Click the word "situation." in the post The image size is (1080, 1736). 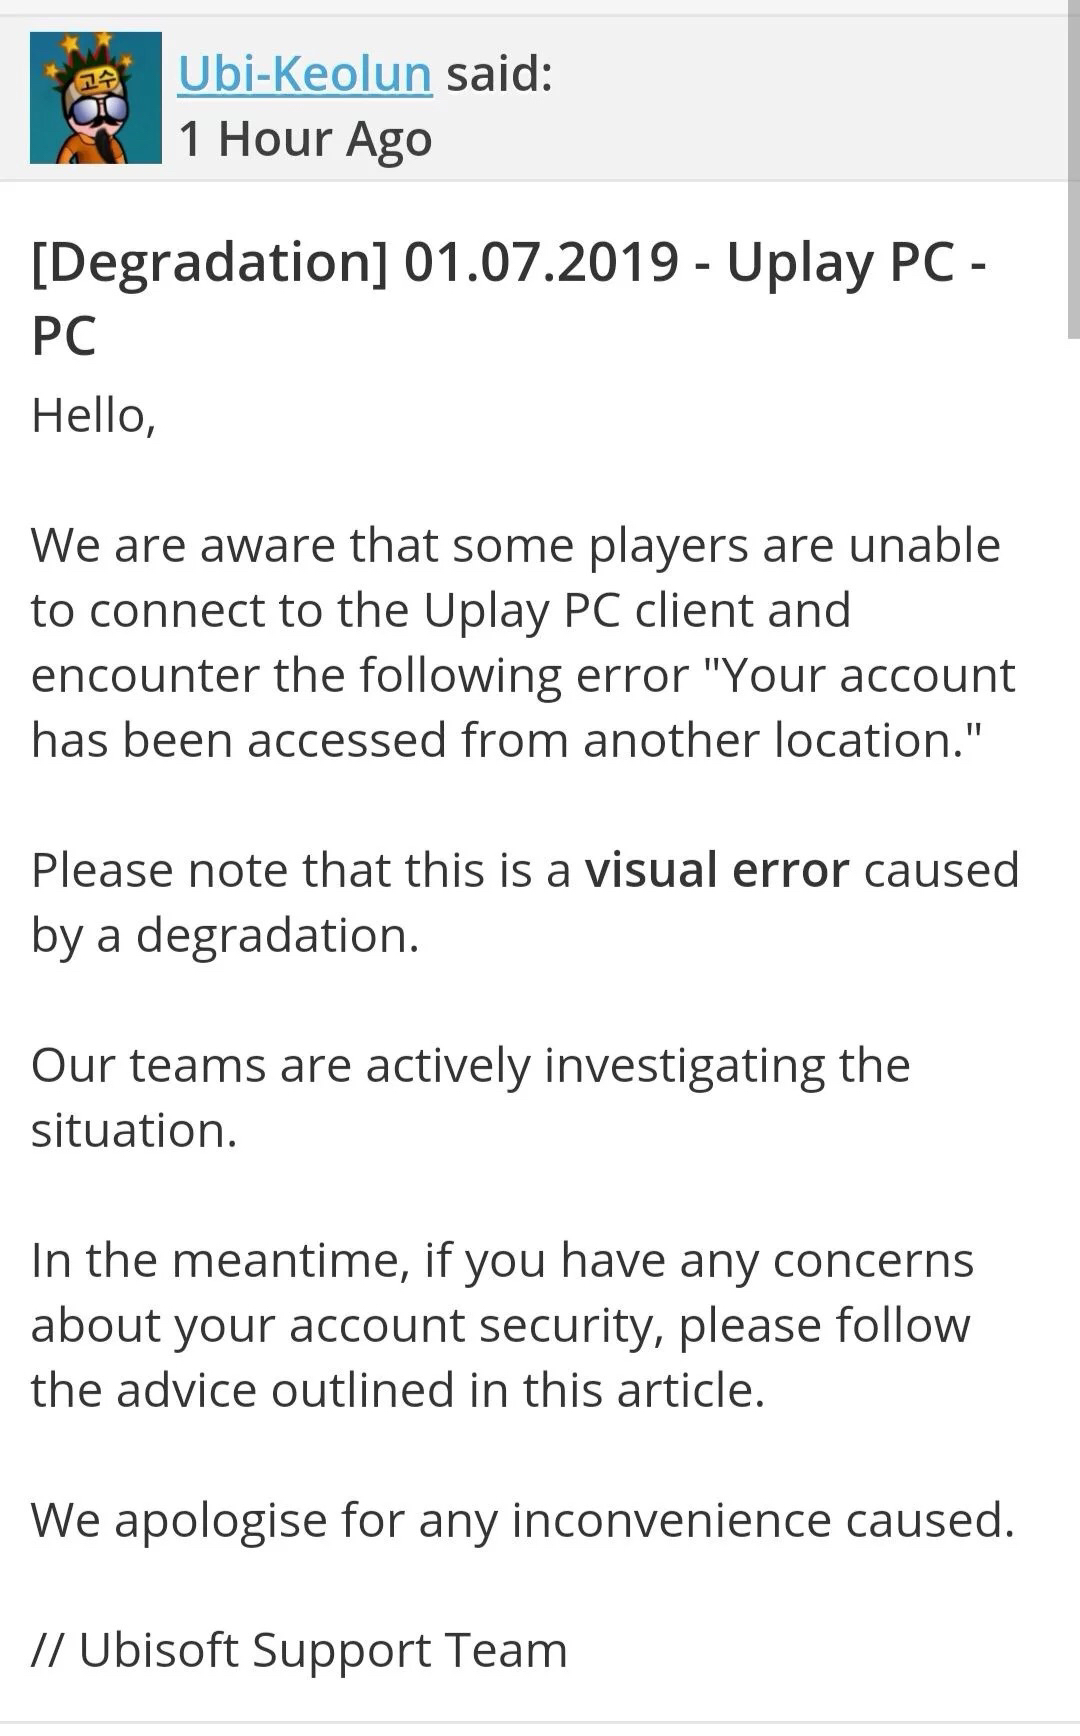coord(134,1130)
